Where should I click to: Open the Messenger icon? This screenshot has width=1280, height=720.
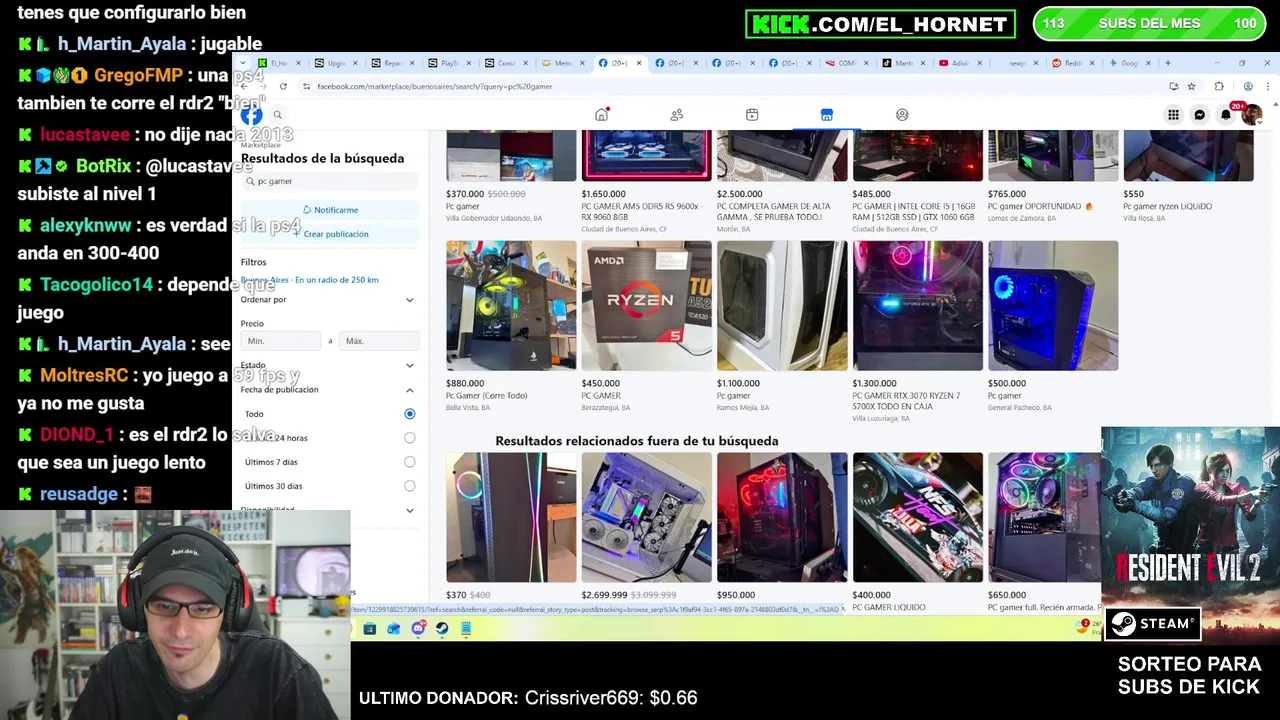1200,115
